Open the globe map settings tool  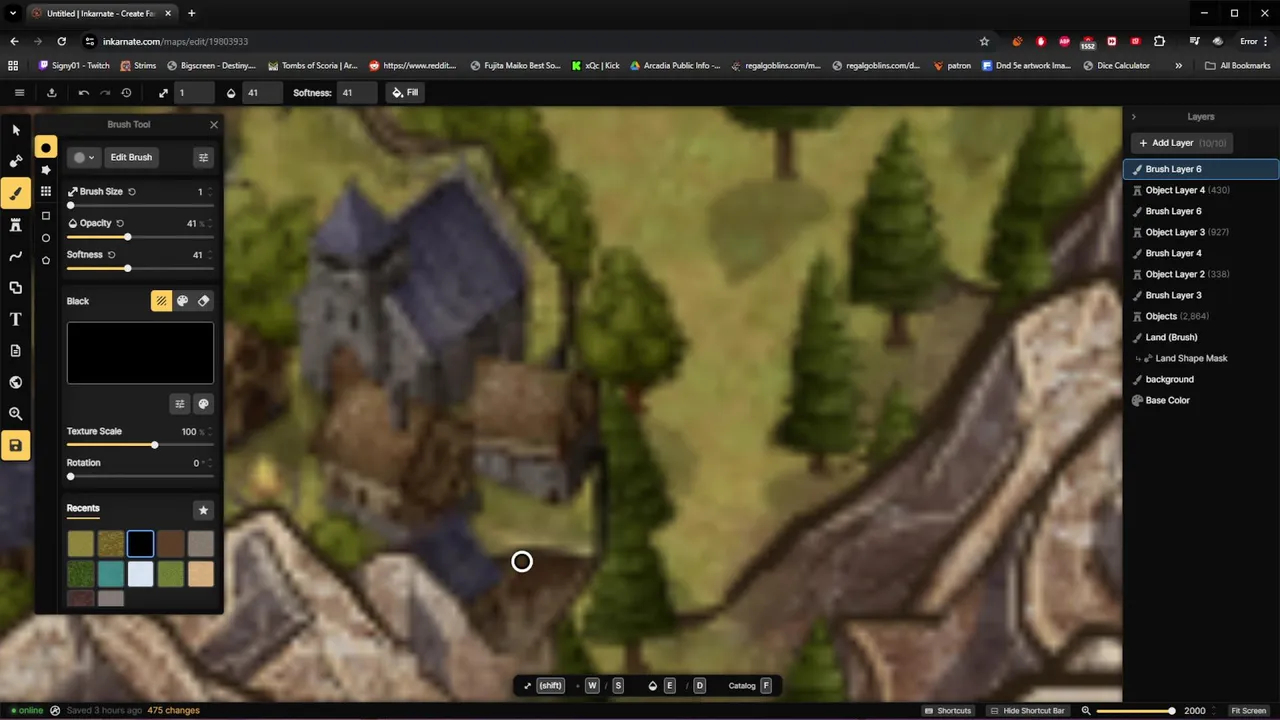coord(16,382)
